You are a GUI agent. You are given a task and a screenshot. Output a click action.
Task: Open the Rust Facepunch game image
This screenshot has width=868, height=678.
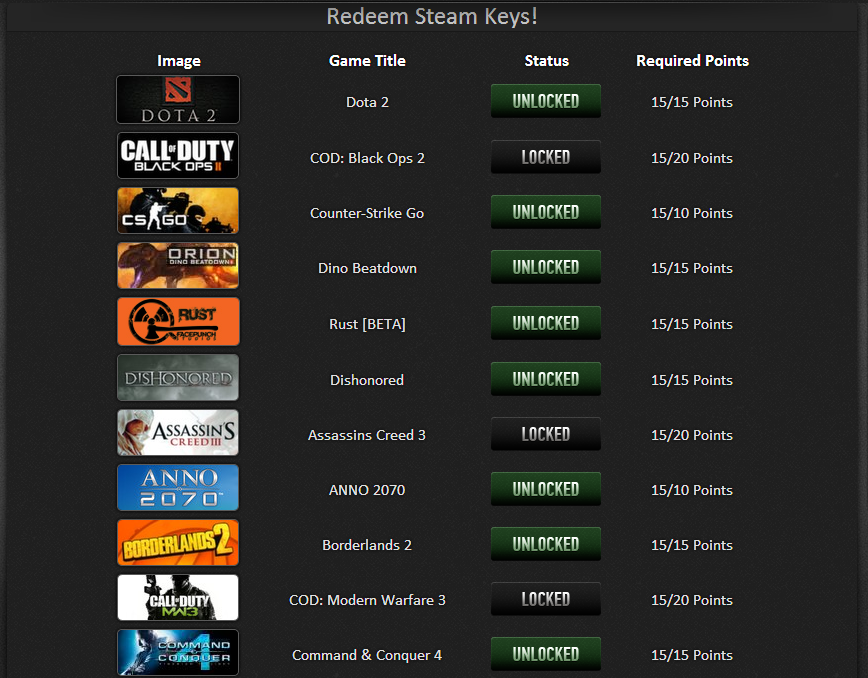pos(178,322)
